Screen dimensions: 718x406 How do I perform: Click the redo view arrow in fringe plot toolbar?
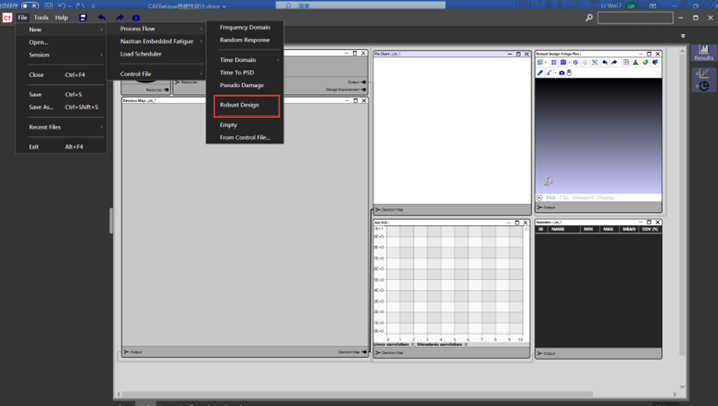coord(614,62)
